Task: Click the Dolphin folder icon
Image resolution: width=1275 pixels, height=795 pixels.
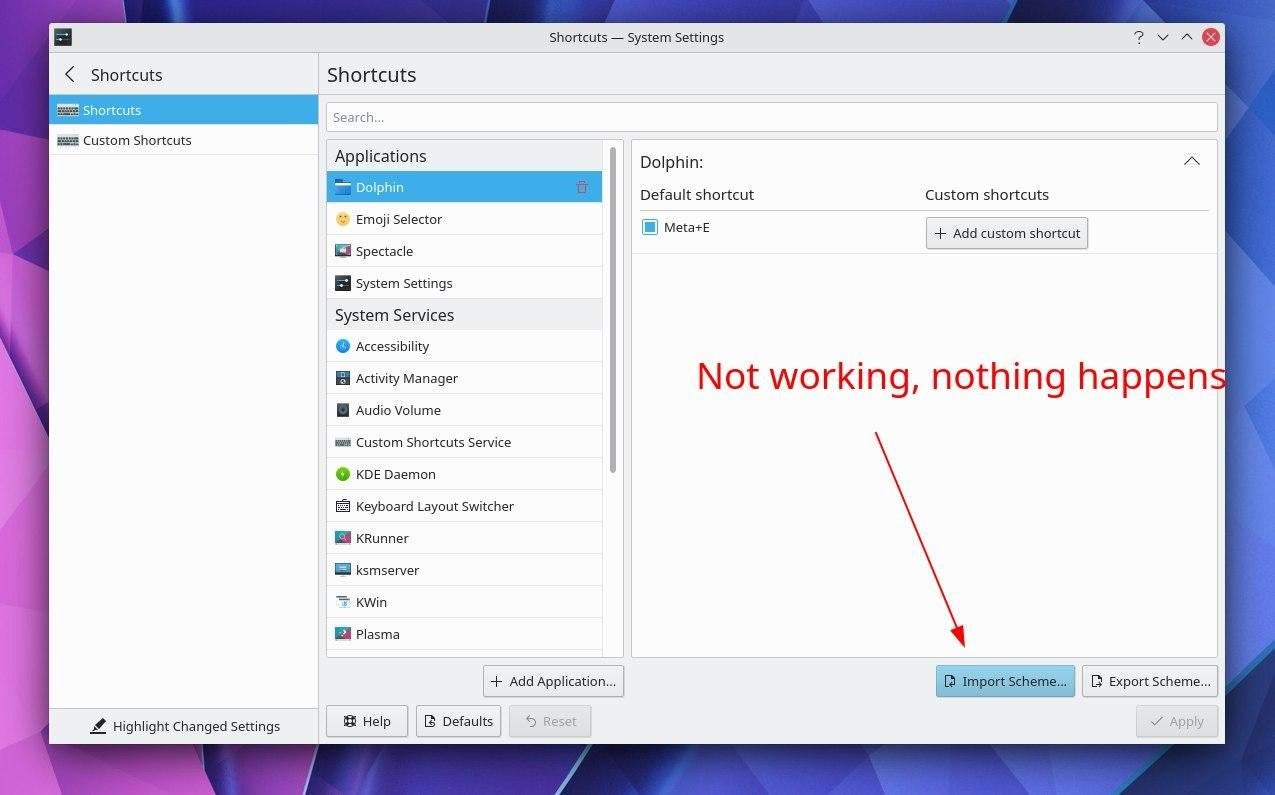Action: [x=343, y=187]
